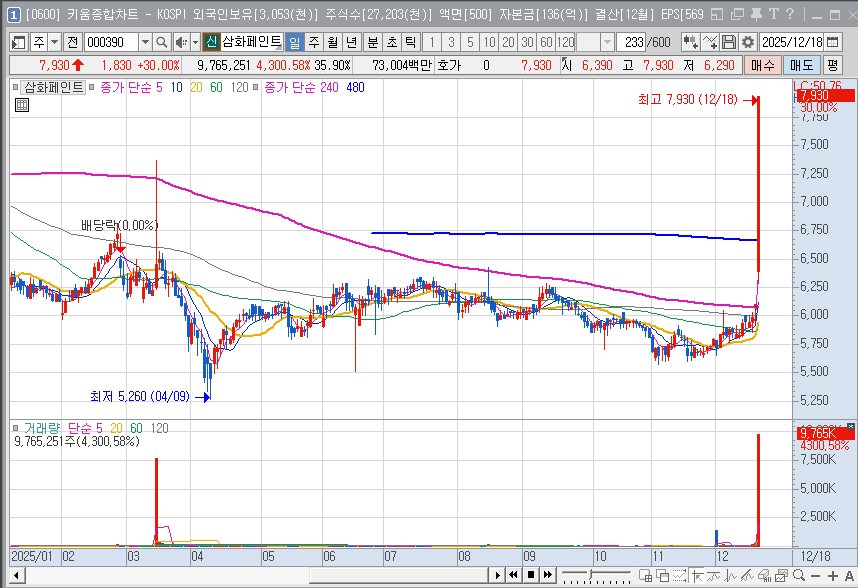858x588 pixels.
Task: Click the rewind playback button
Action: click(513, 575)
